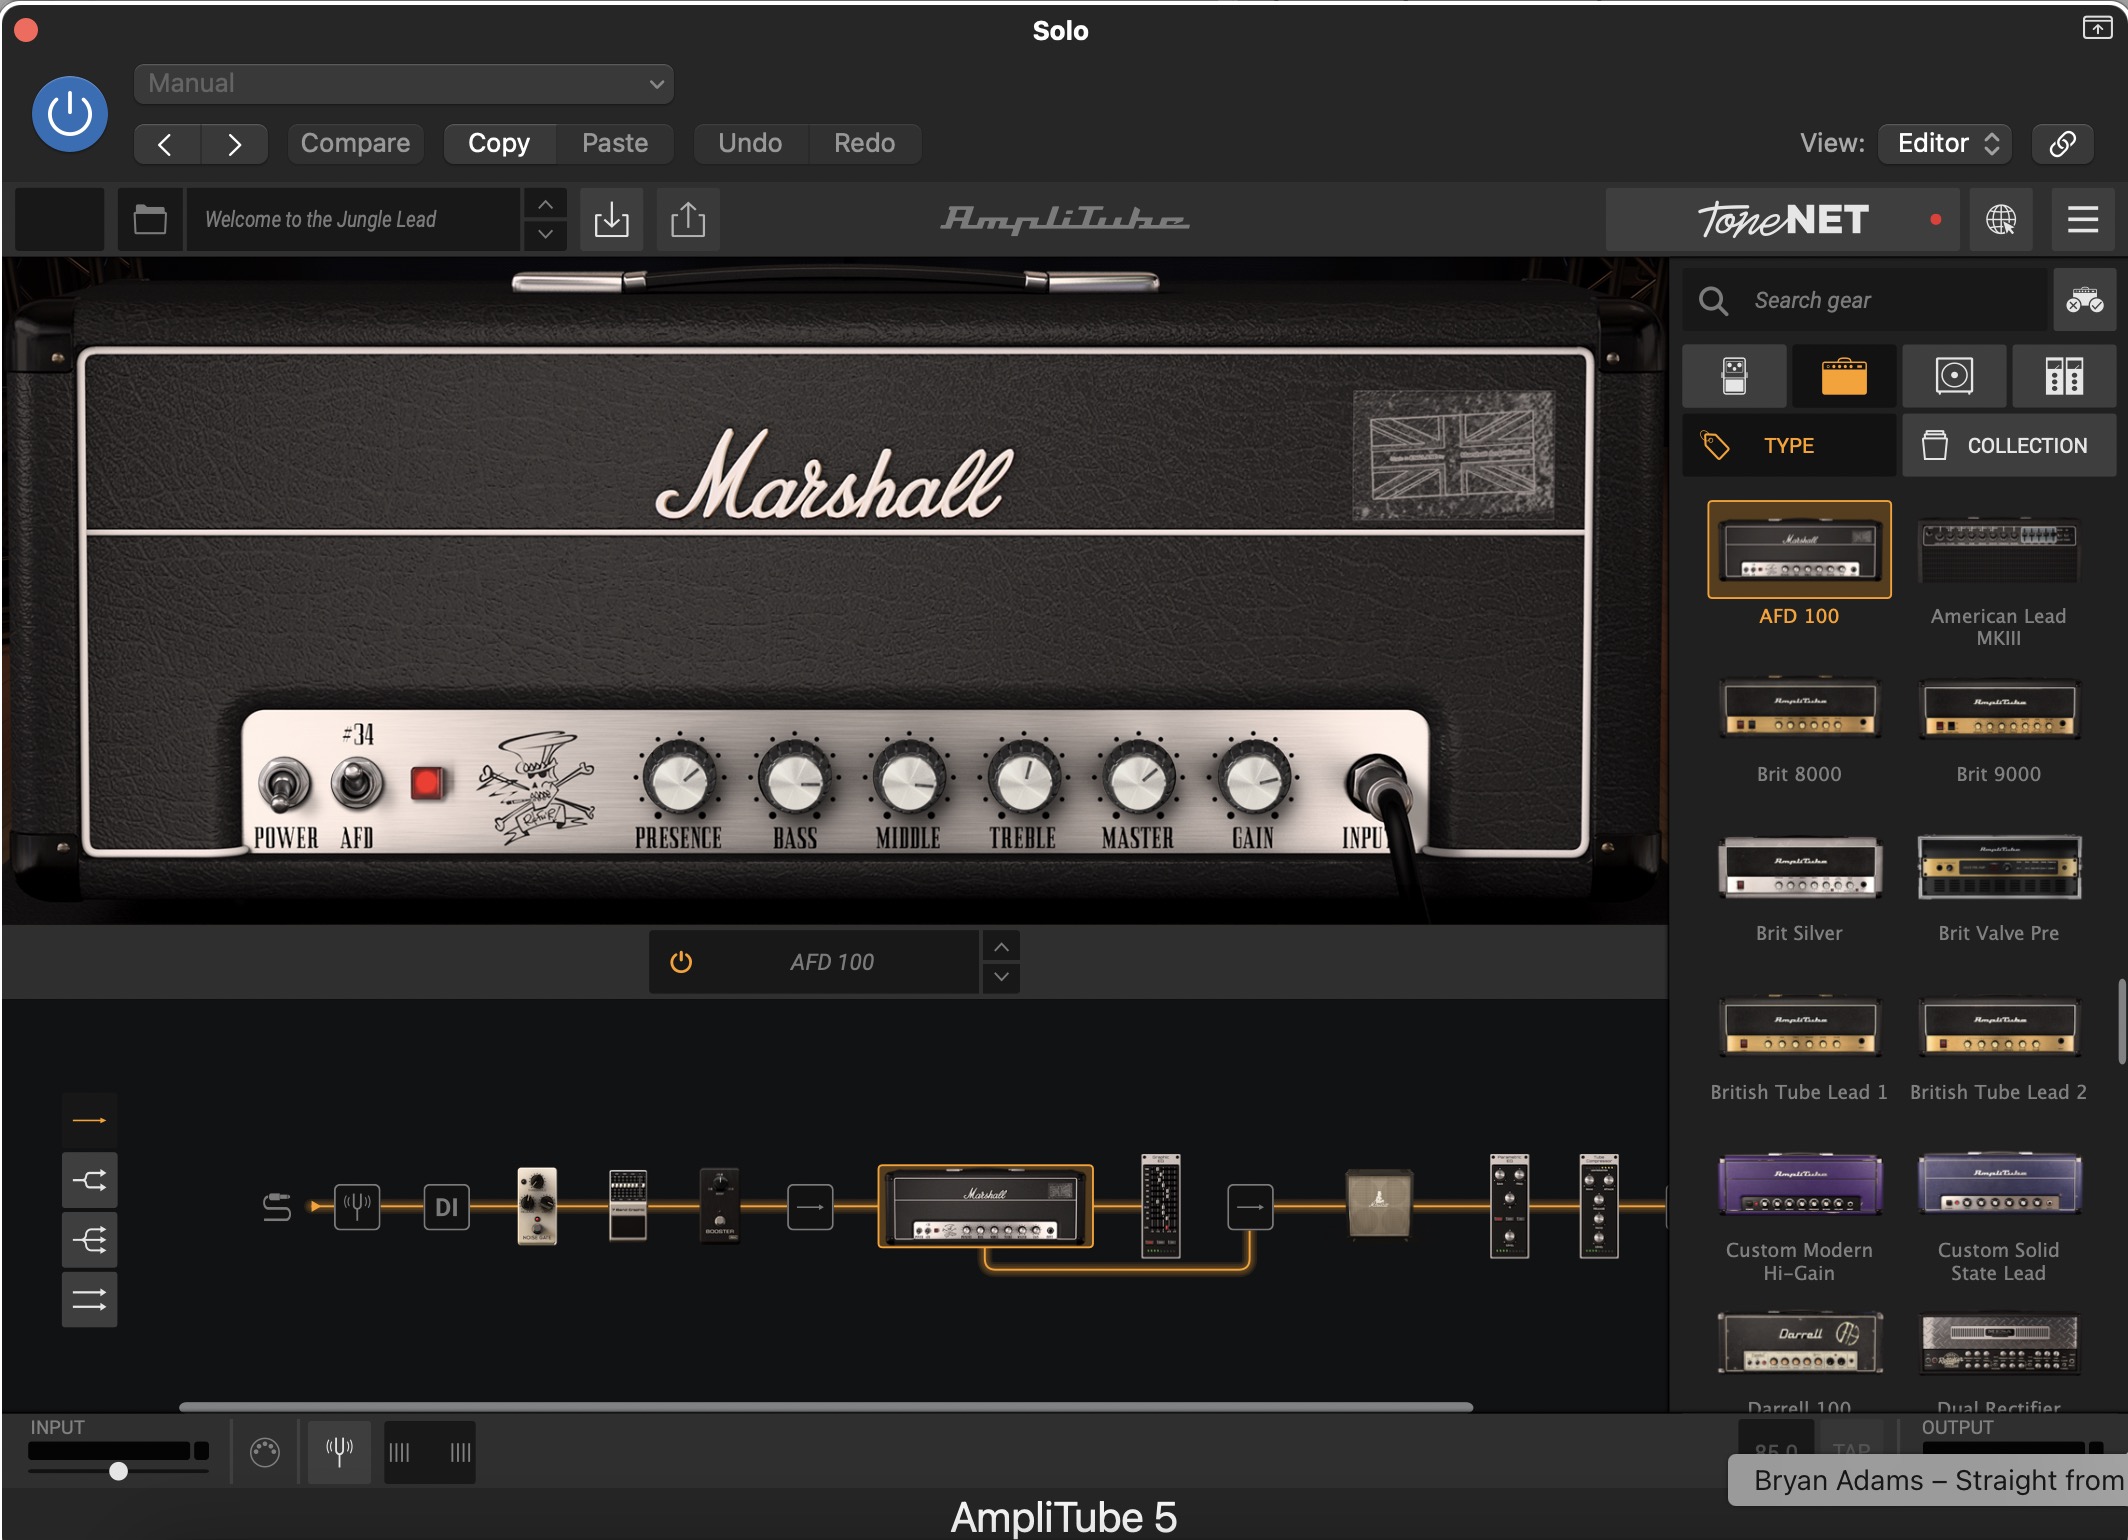Screen dimensions: 2128x1540
Task: Switch to the TYPE filter tab
Action: point(1789,446)
